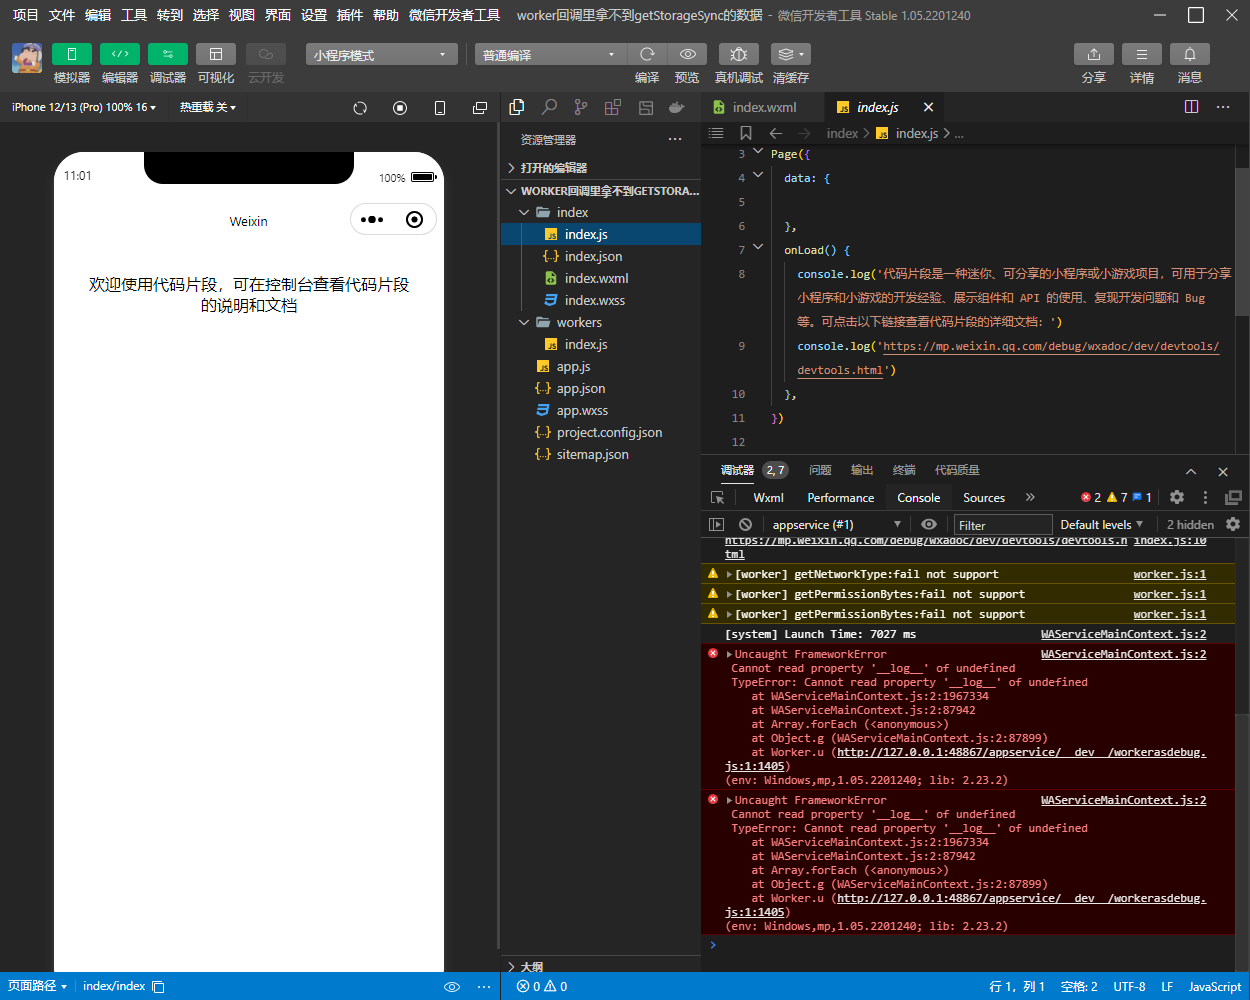This screenshot has width=1250, height=1000.
Task: Click the editor bookmark icon
Action: click(x=746, y=133)
